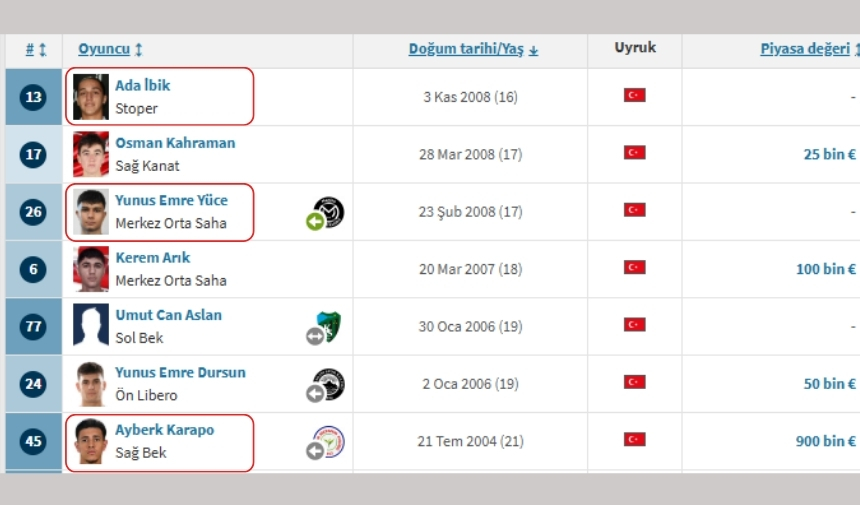The width and height of the screenshot is (860, 505).
Task: Click Yunus Emre Dursun's player photo
Action: pos(91,383)
